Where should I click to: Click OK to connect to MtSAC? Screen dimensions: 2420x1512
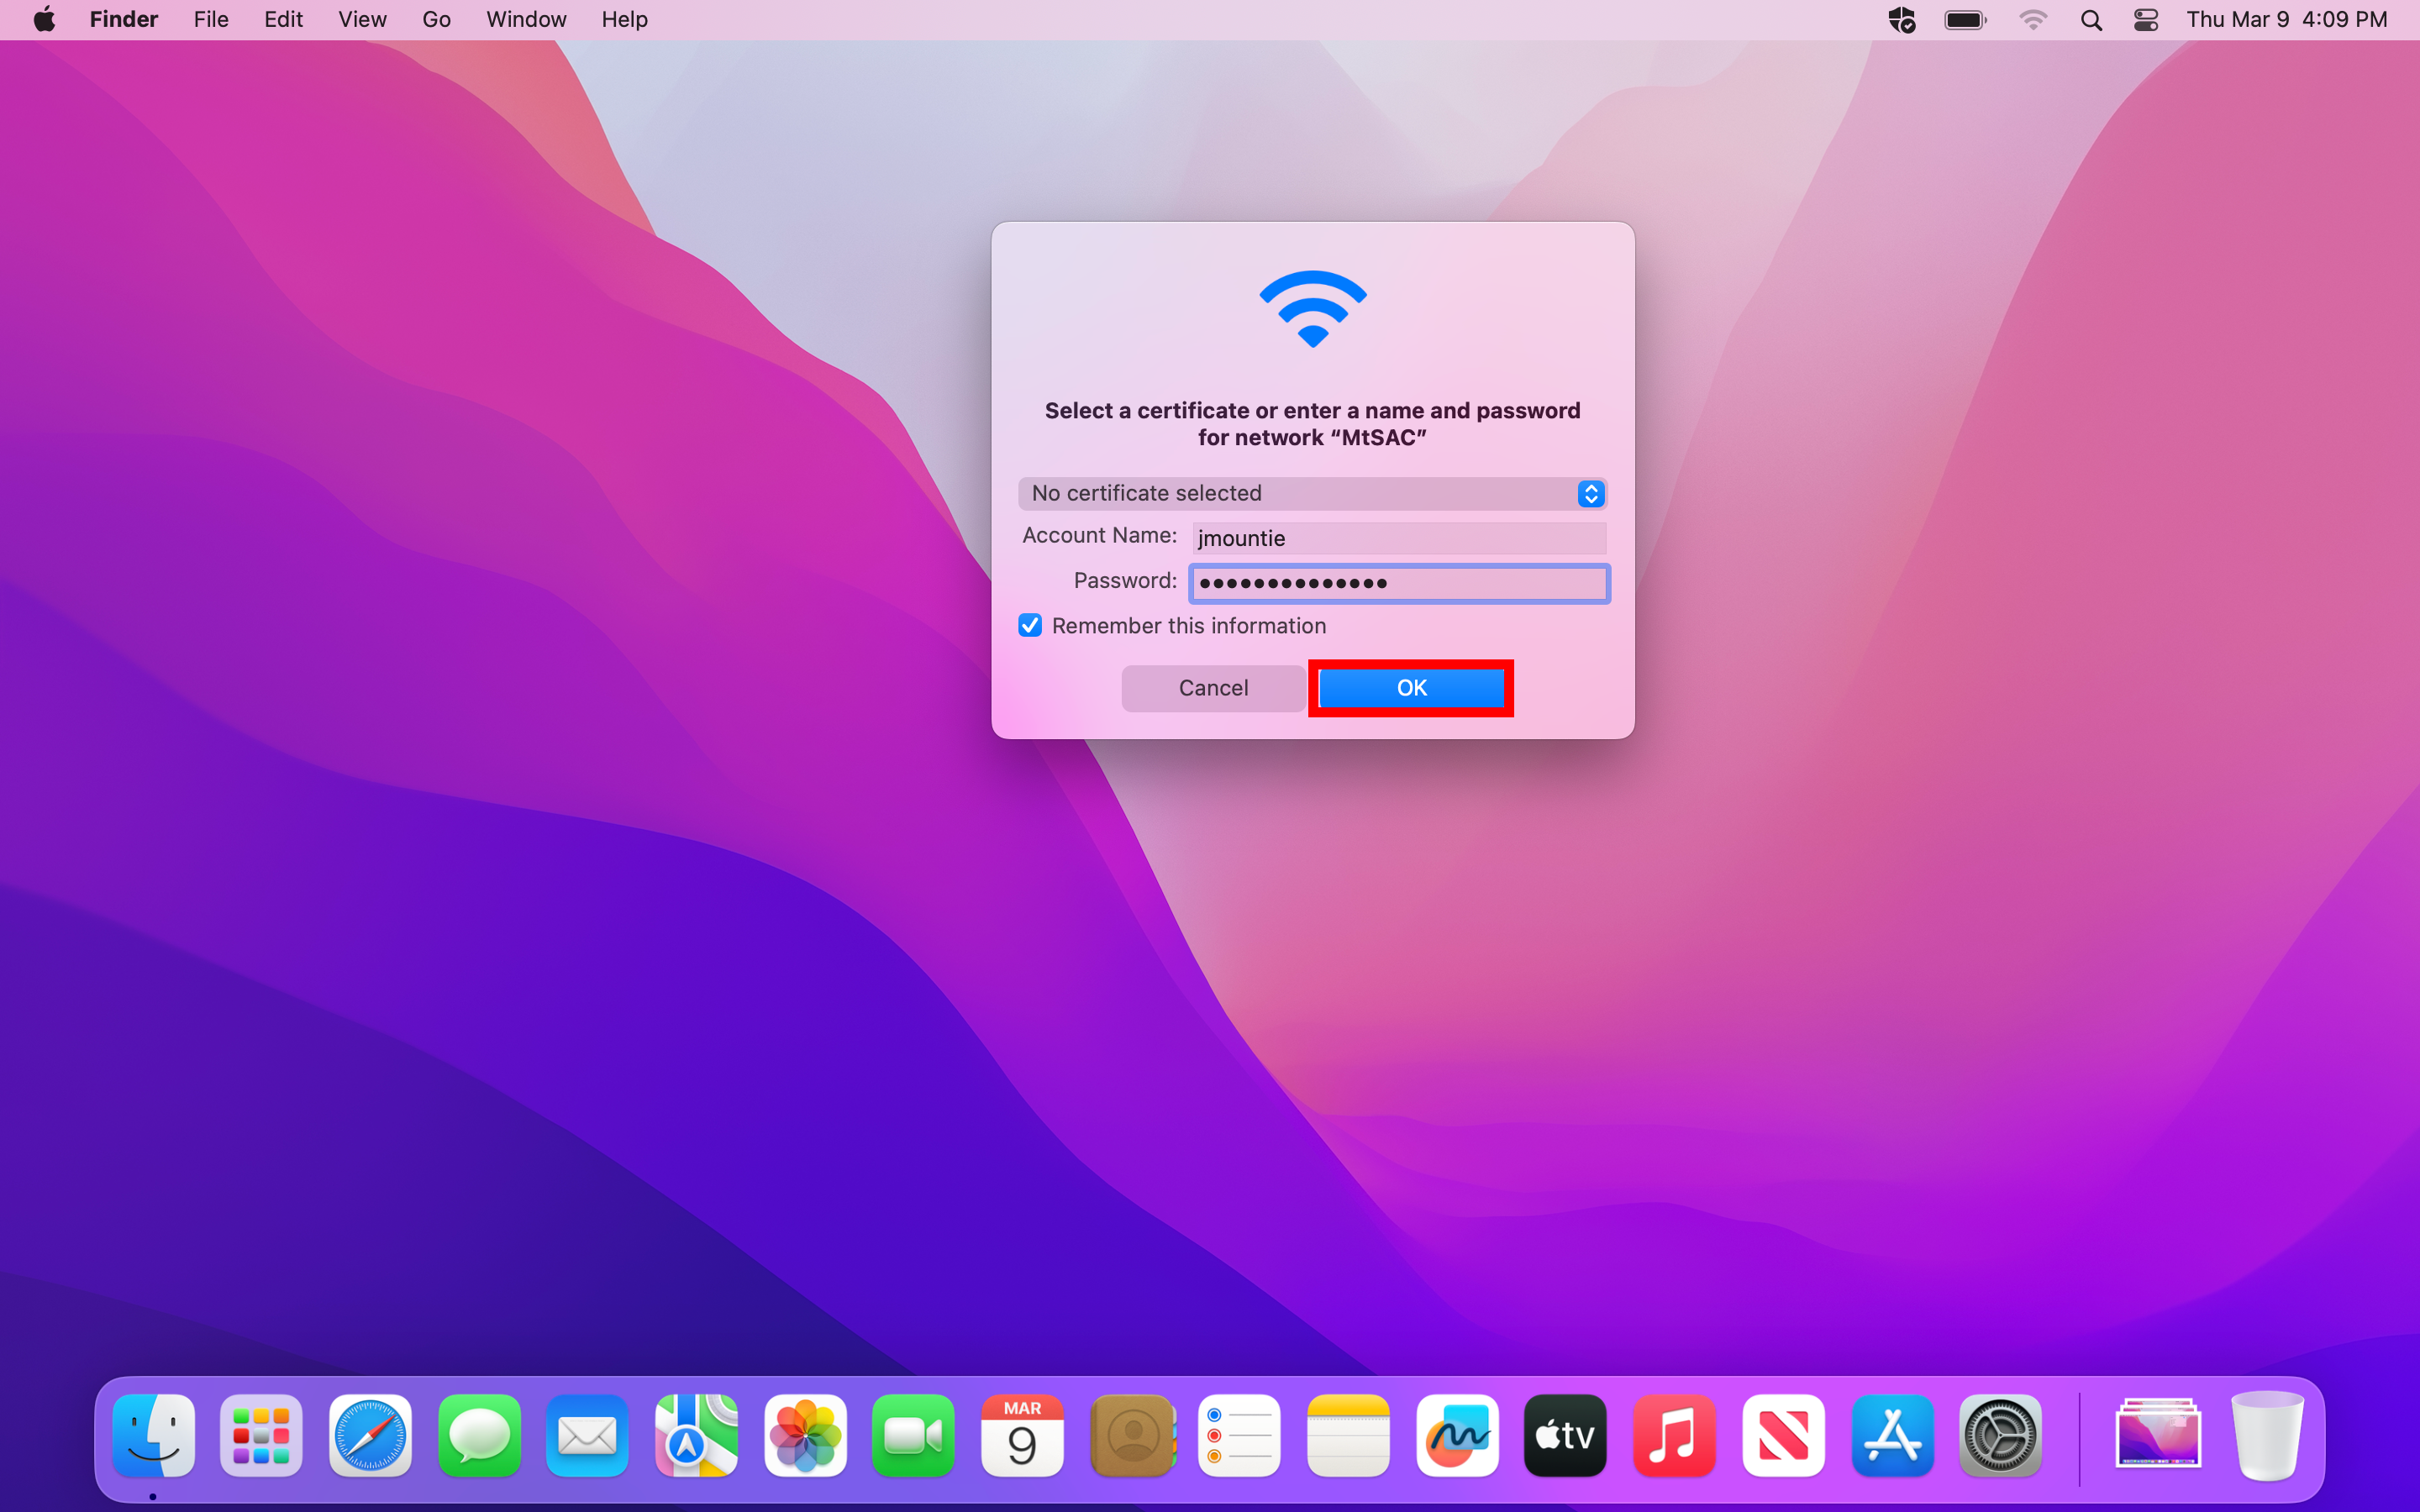[x=1411, y=686]
